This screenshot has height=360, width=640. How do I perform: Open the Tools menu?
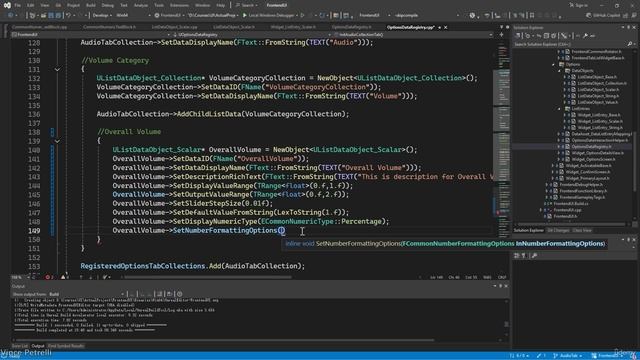click(x=159, y=5)
